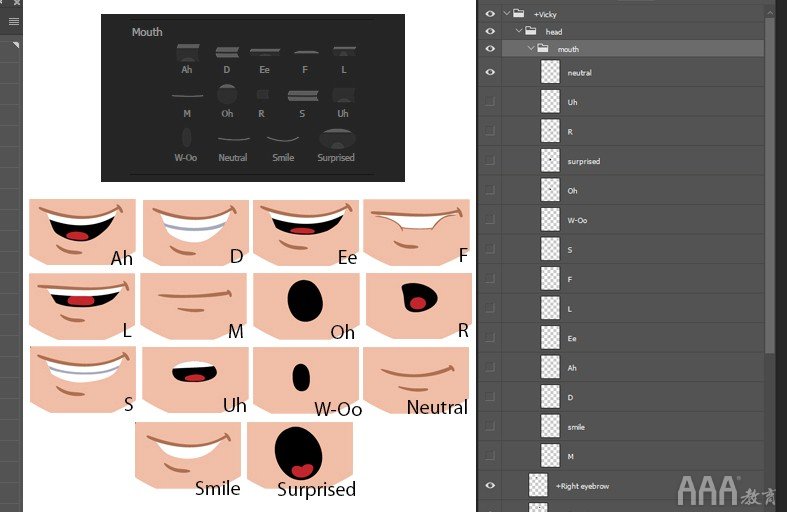This screenshot has width=787, height=512.
Task: Click the mouth group folder icon
Action: [543, 49]
